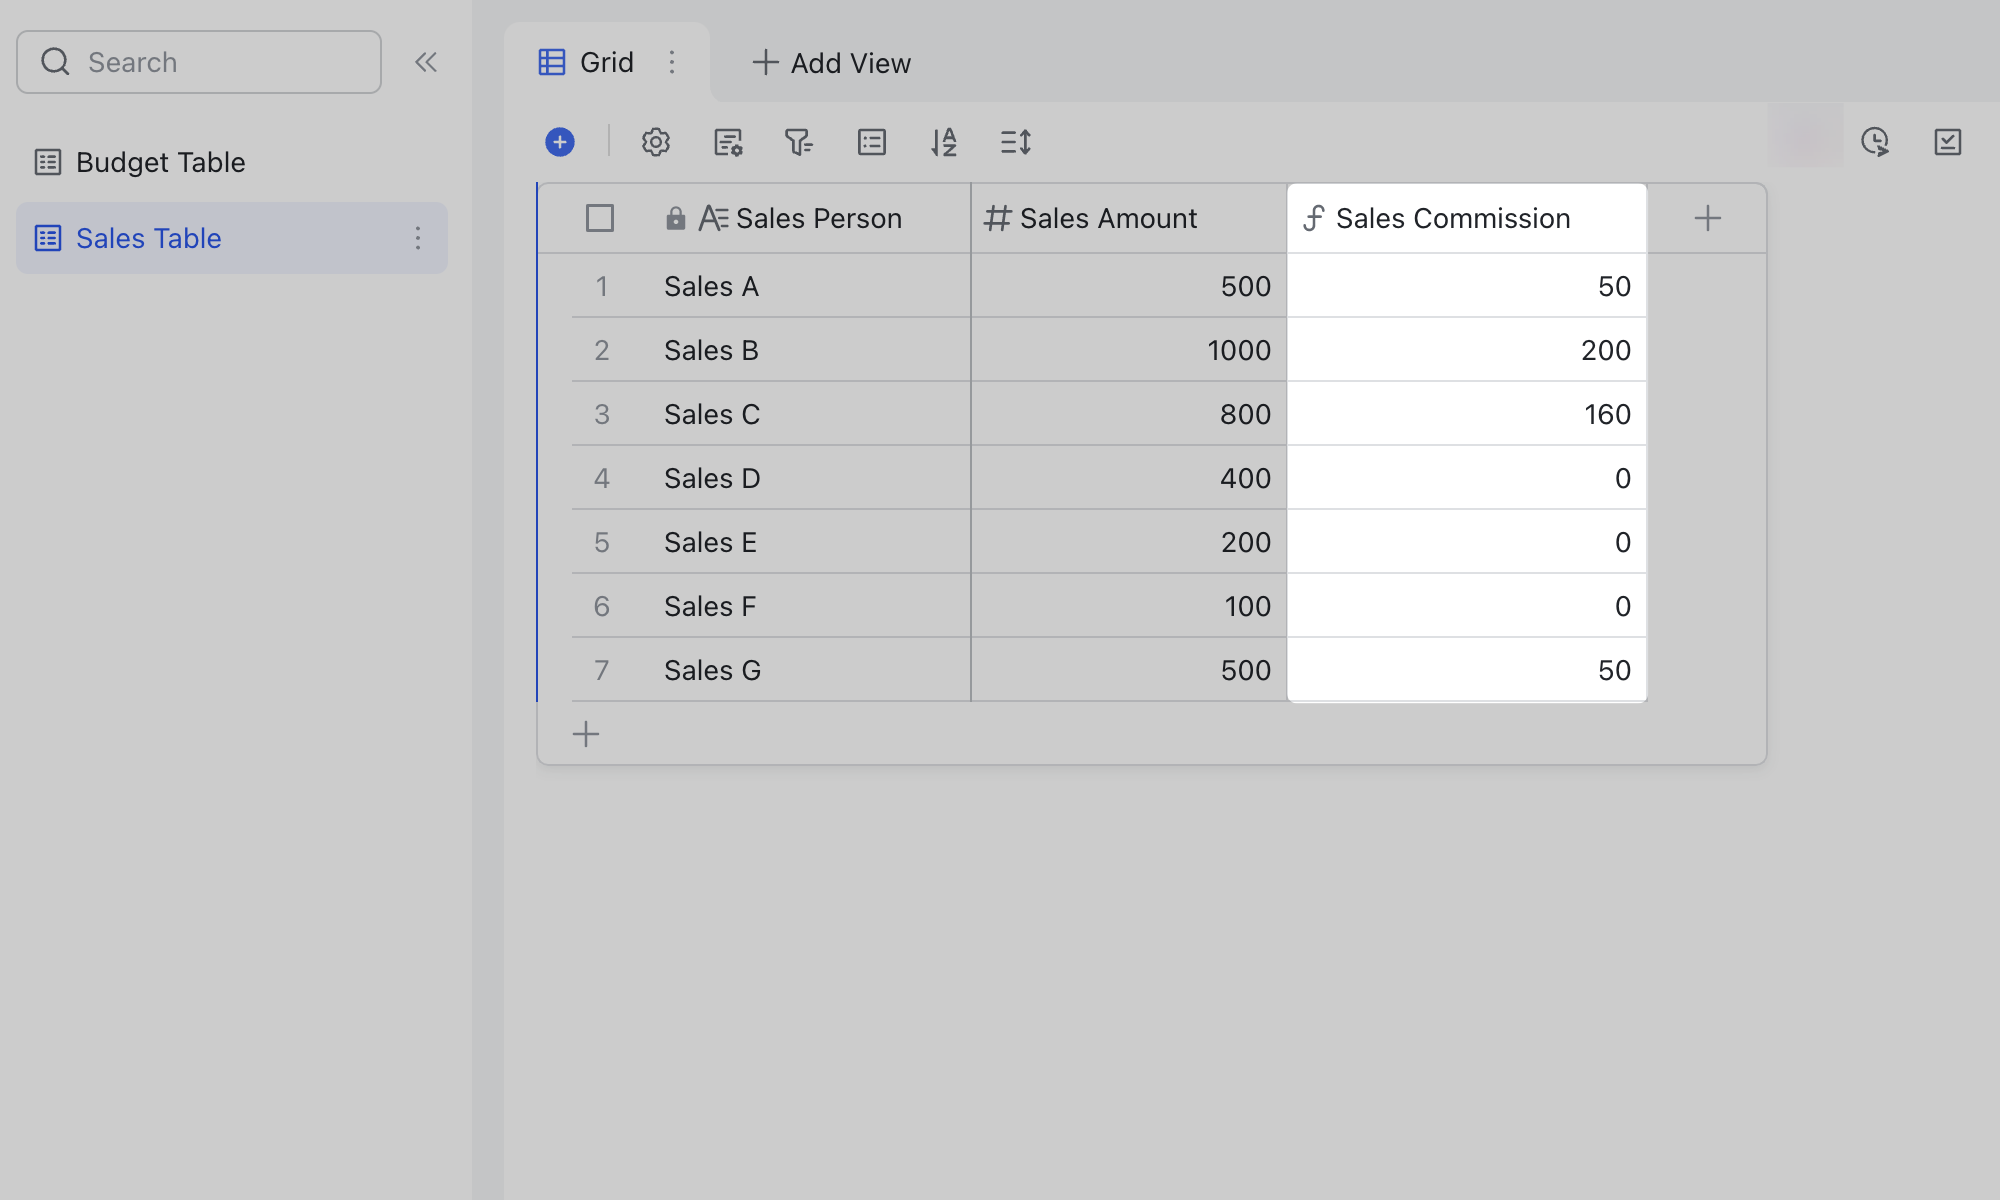Click the row expand/form settings icon
2000x1200 pixels.
coord(727,142)
